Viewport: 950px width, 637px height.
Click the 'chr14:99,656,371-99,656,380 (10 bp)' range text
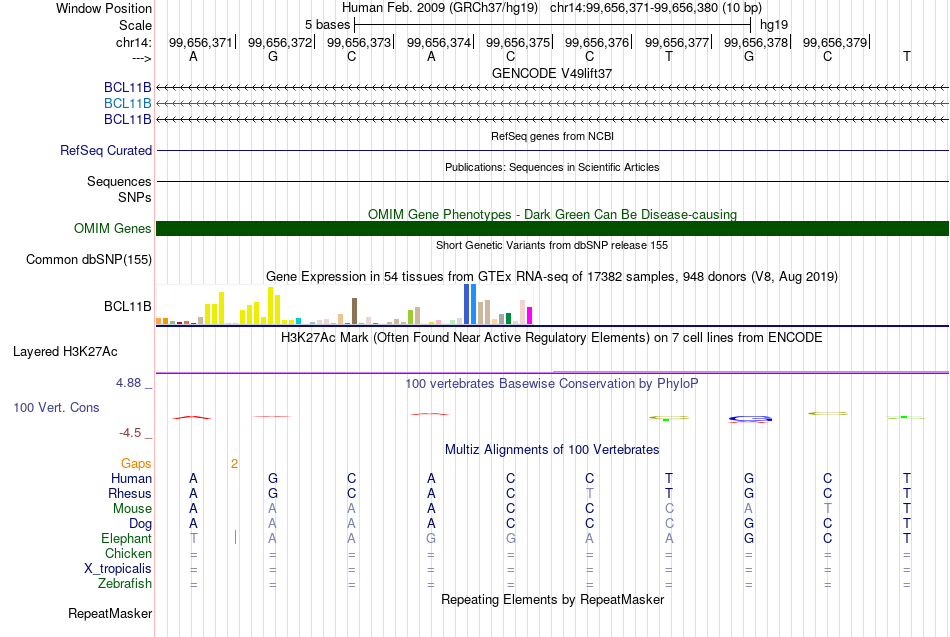point(656,8)
